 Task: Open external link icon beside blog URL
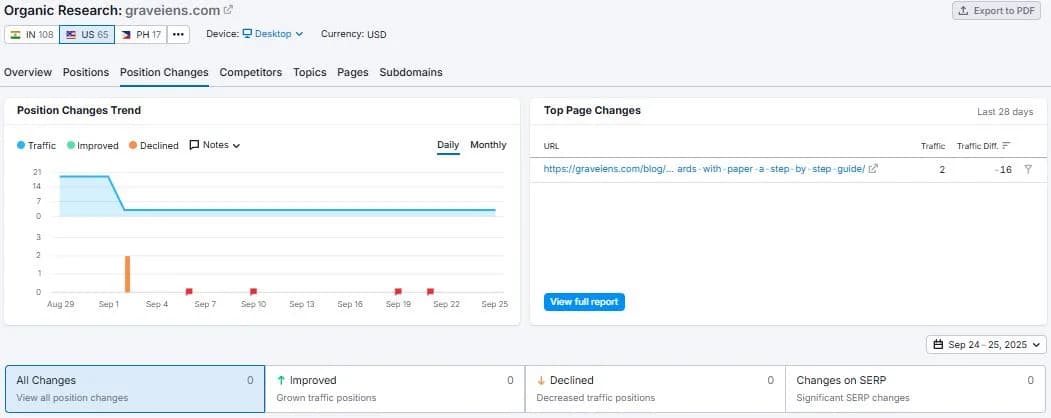873,169
